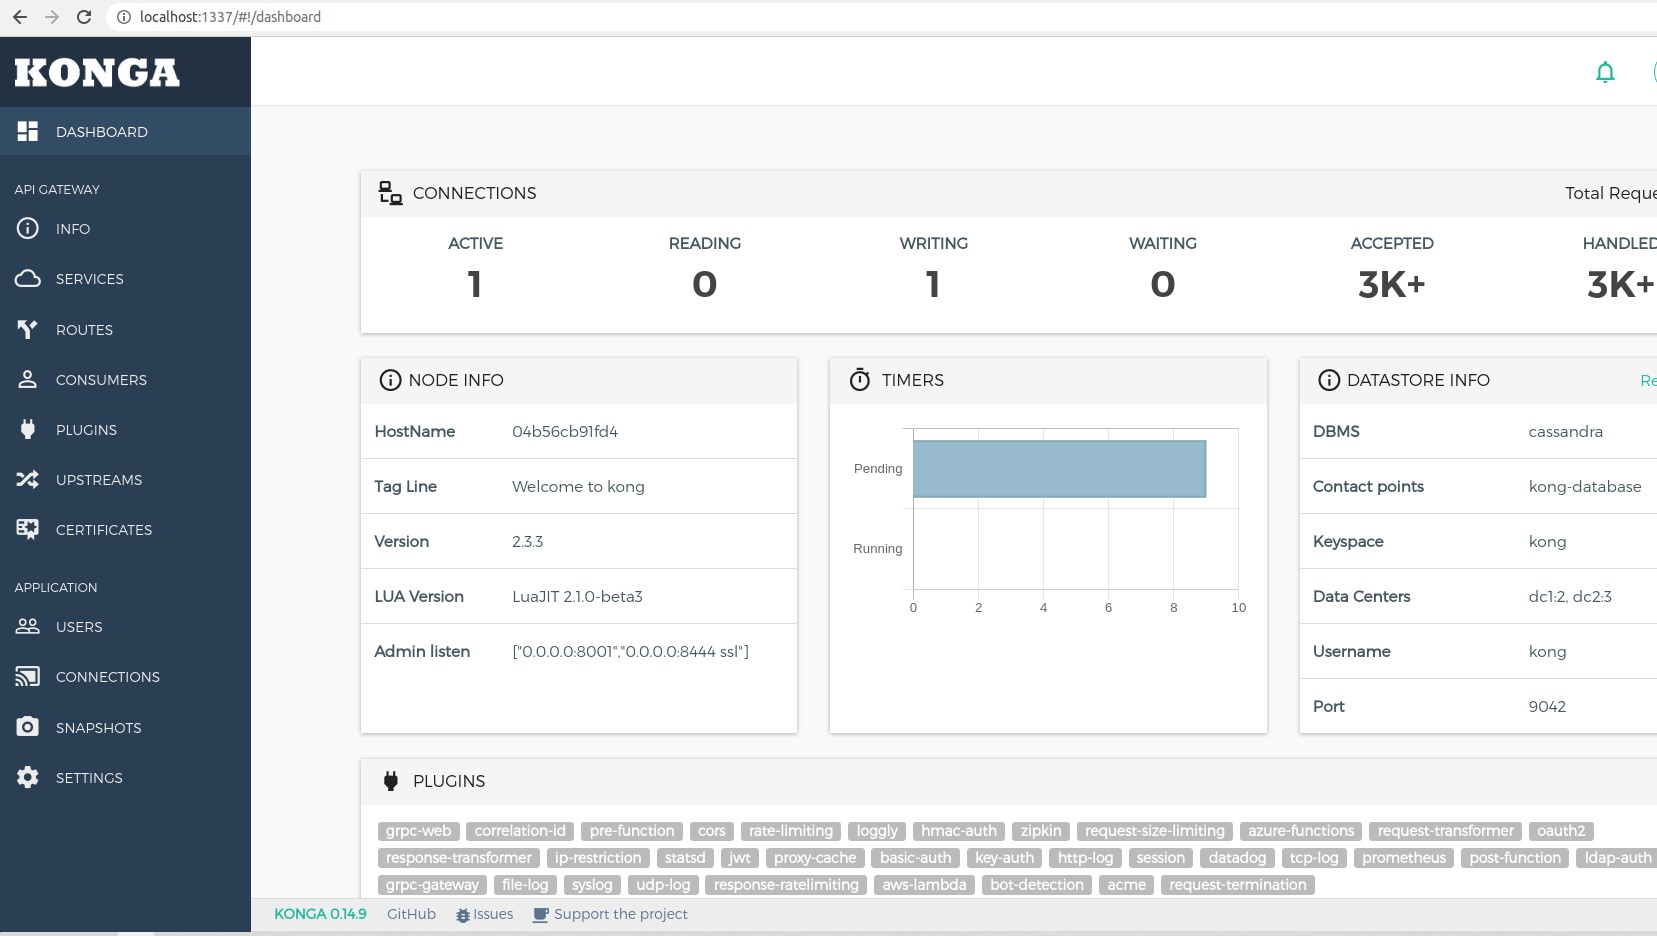This screenshot has width=1657, height=936.
Task: Click the zipkin plugin tag
Action: pos(1041,830)
